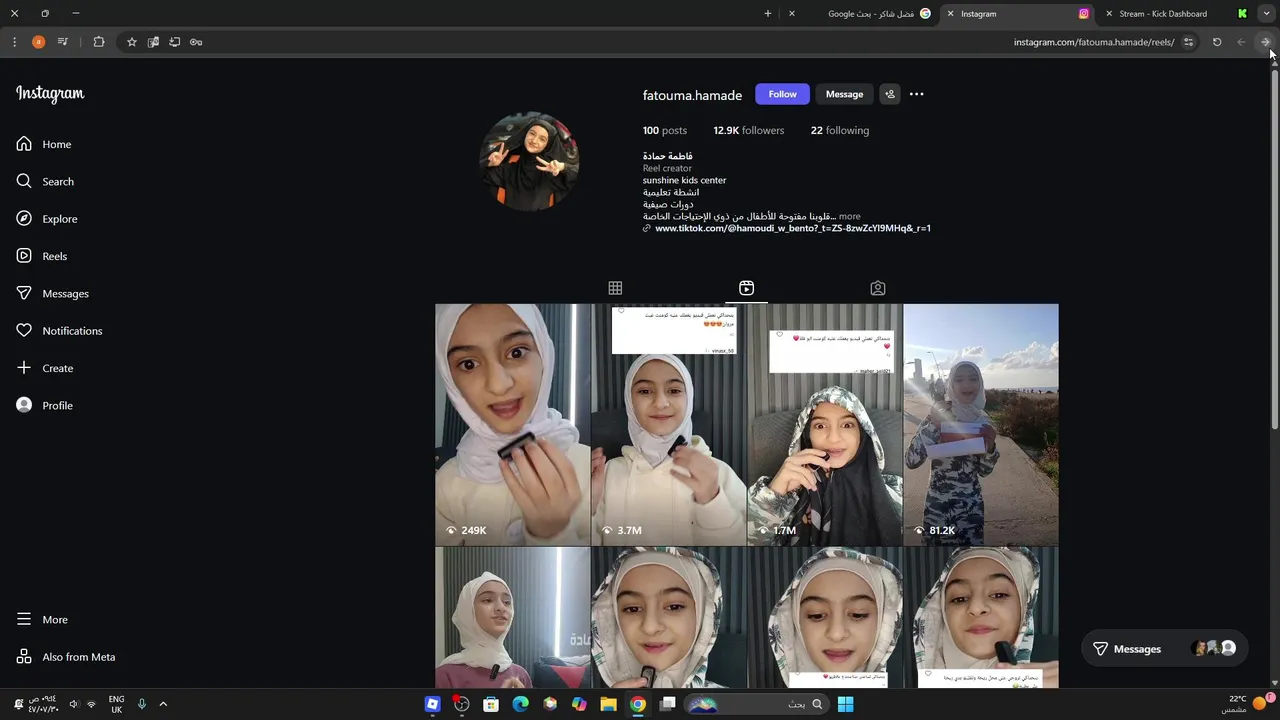Select the Reels tab on profile

[x=746, y=288]
